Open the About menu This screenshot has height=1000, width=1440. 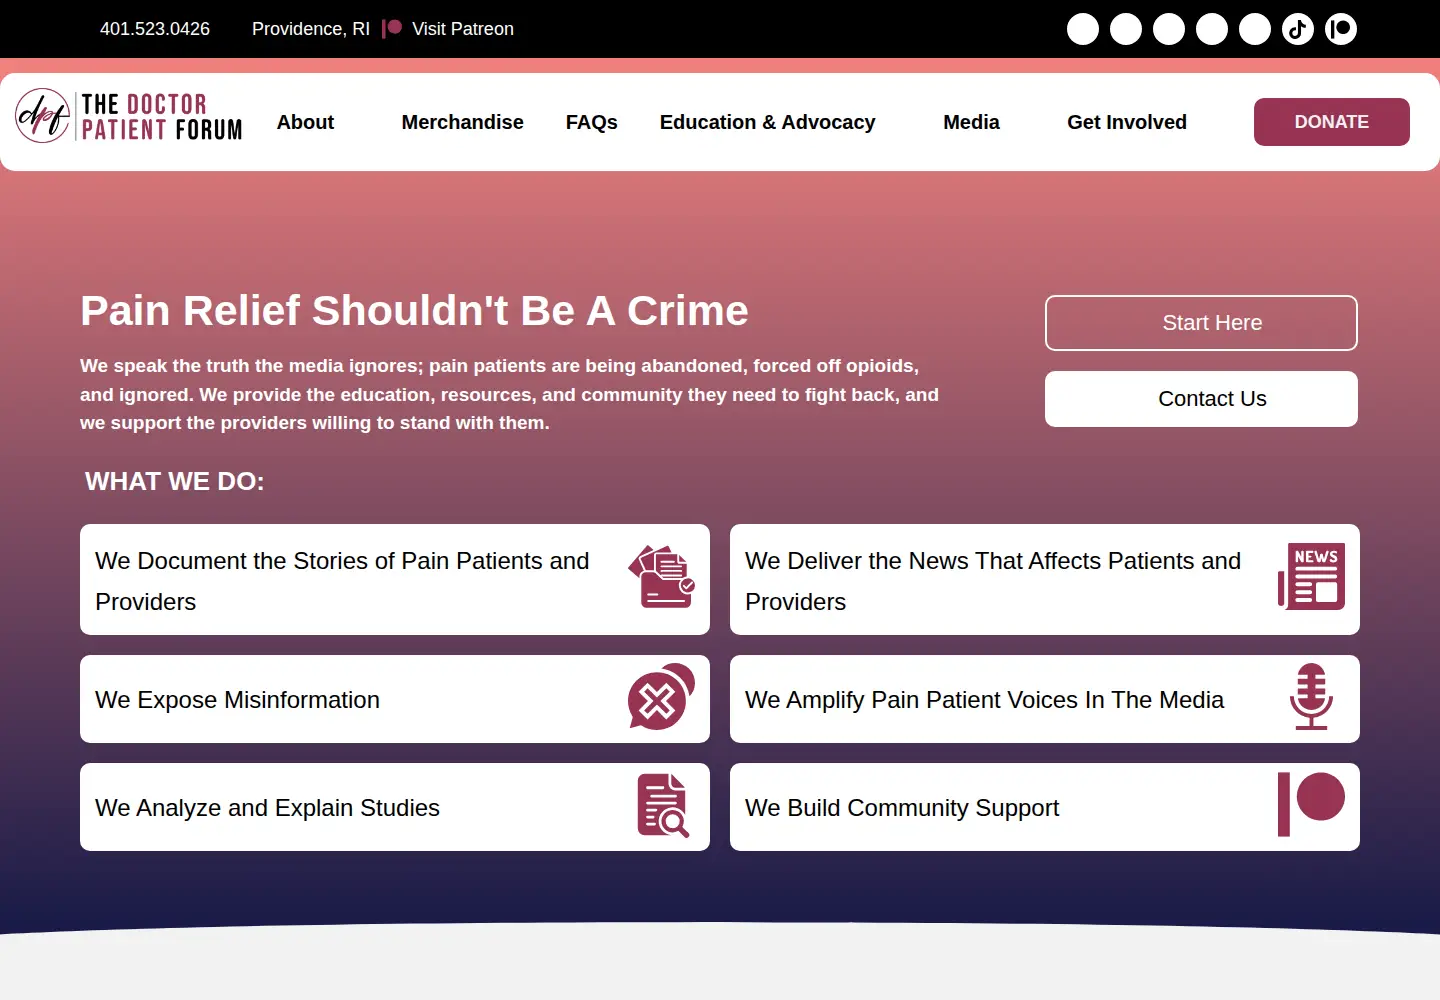[305, 122]
